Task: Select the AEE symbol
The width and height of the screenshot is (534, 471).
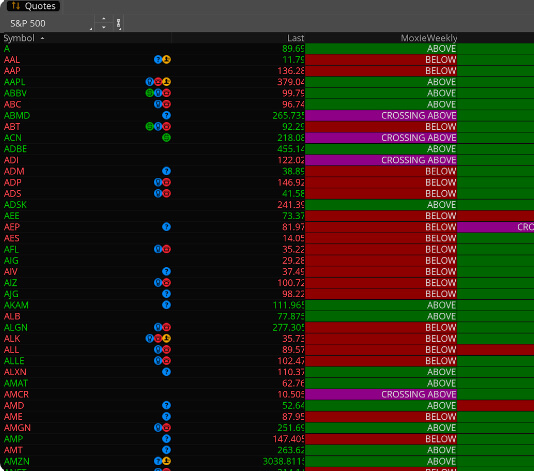Action: 12,216
